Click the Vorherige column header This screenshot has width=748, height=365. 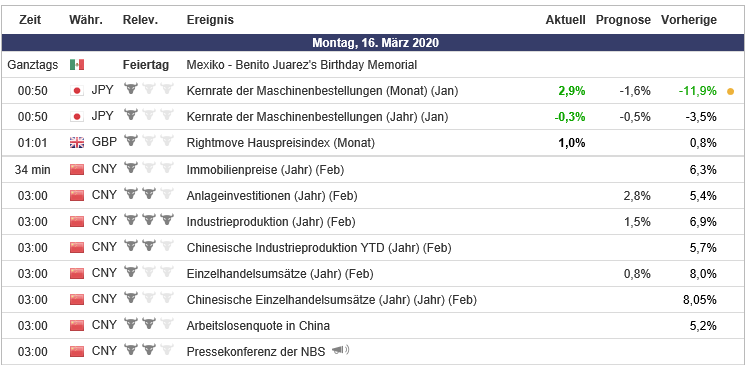[689, 20]
